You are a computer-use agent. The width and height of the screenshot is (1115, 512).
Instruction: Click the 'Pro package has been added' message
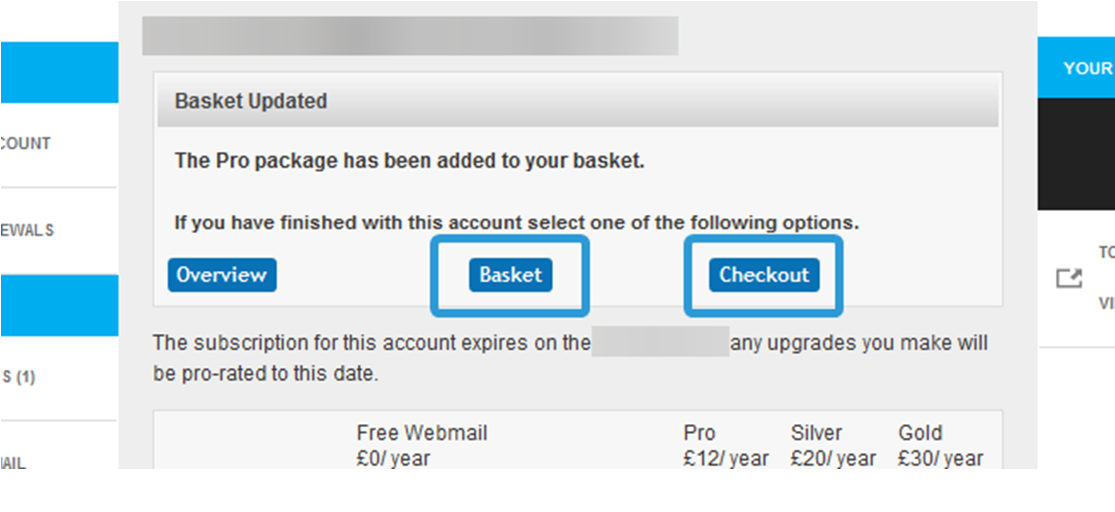pyautogui.click(x=409, y=160)
